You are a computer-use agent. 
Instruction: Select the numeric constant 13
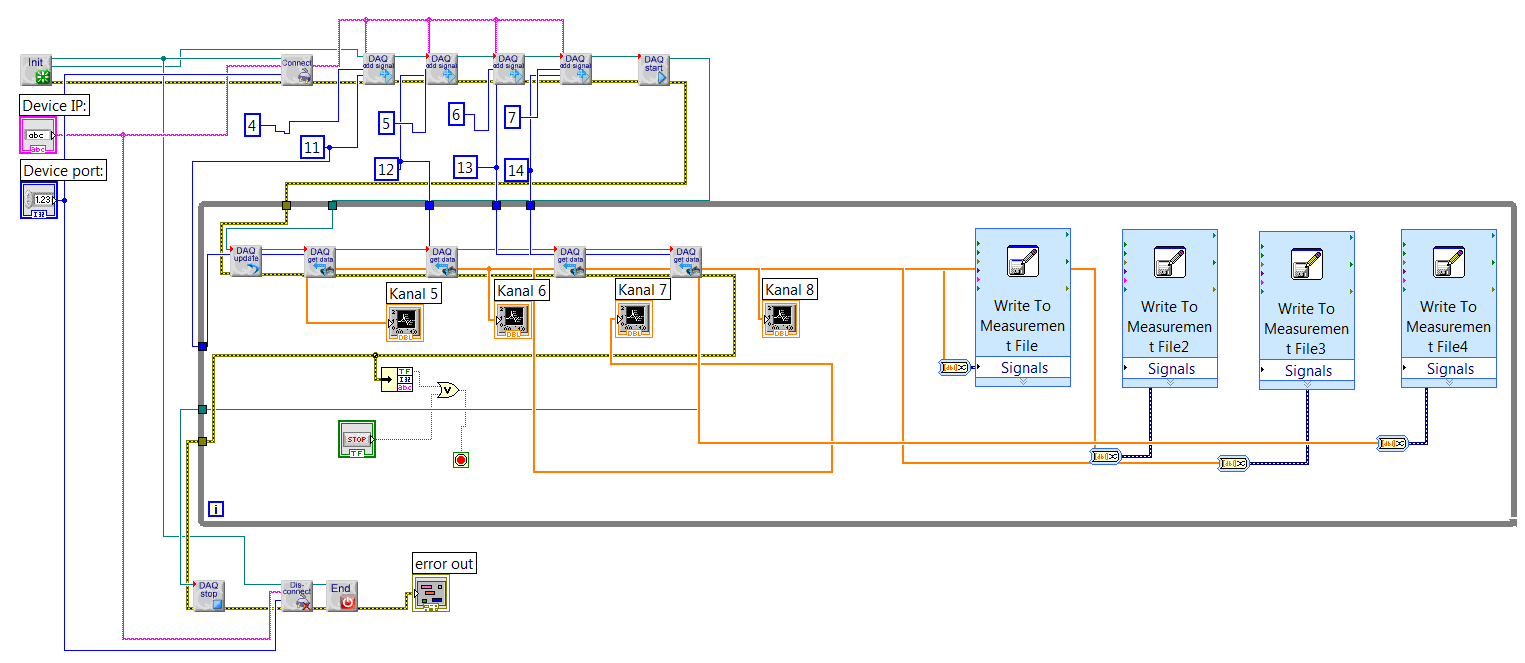(465, 167)
